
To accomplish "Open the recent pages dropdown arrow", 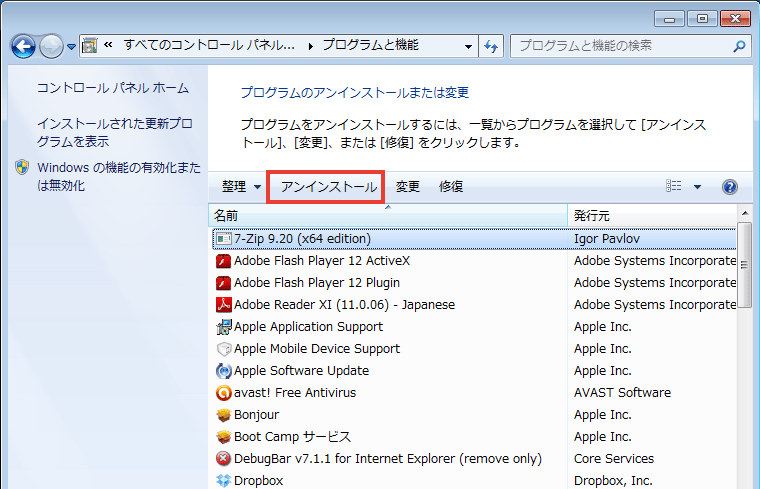I will point(71,47).
